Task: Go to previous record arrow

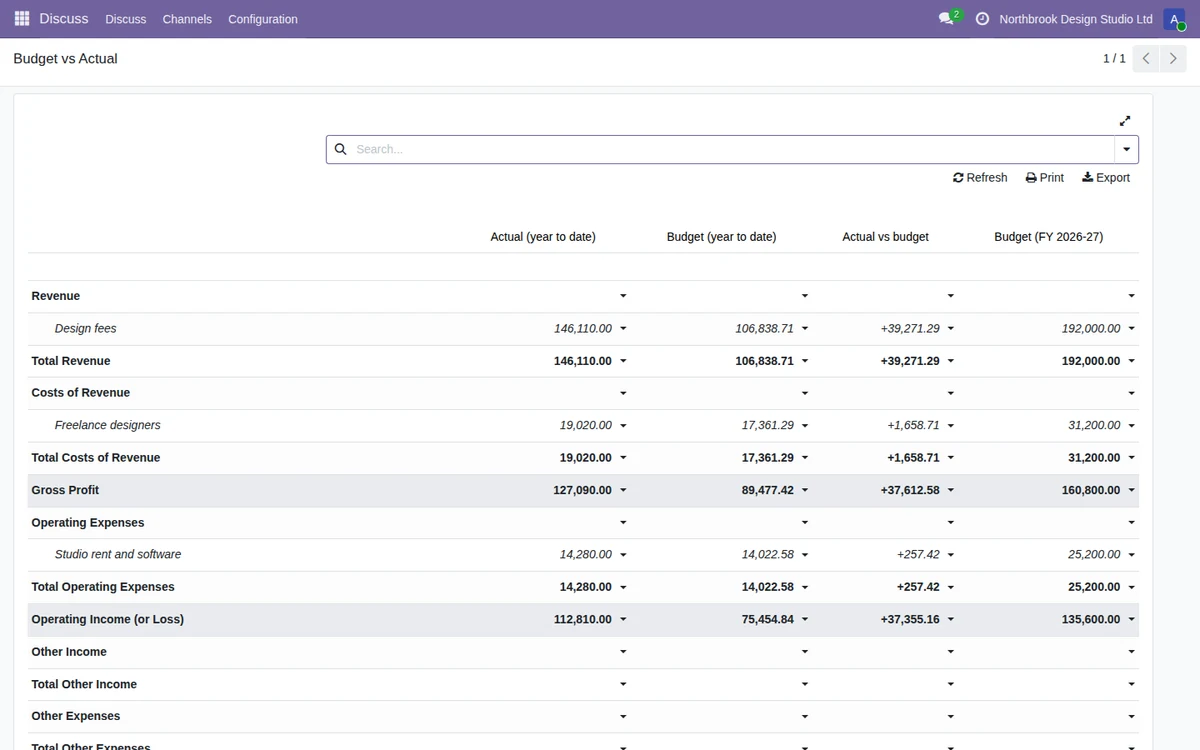Action: tap(1146, 59)
